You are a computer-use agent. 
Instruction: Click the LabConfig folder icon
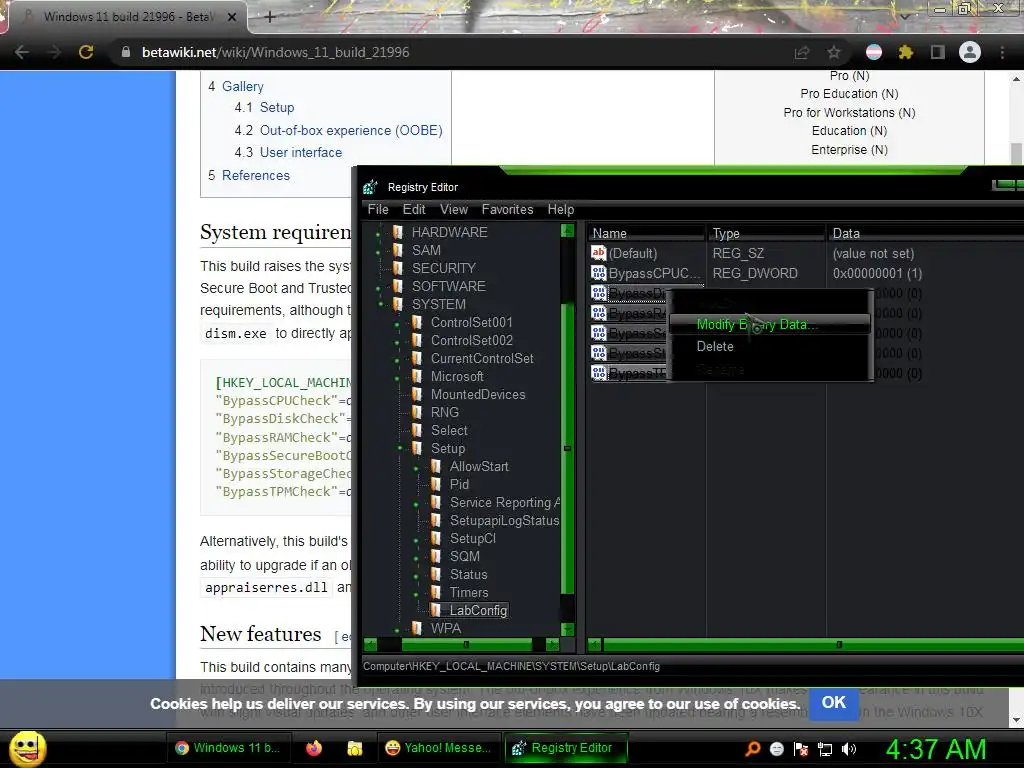[435, 611]
